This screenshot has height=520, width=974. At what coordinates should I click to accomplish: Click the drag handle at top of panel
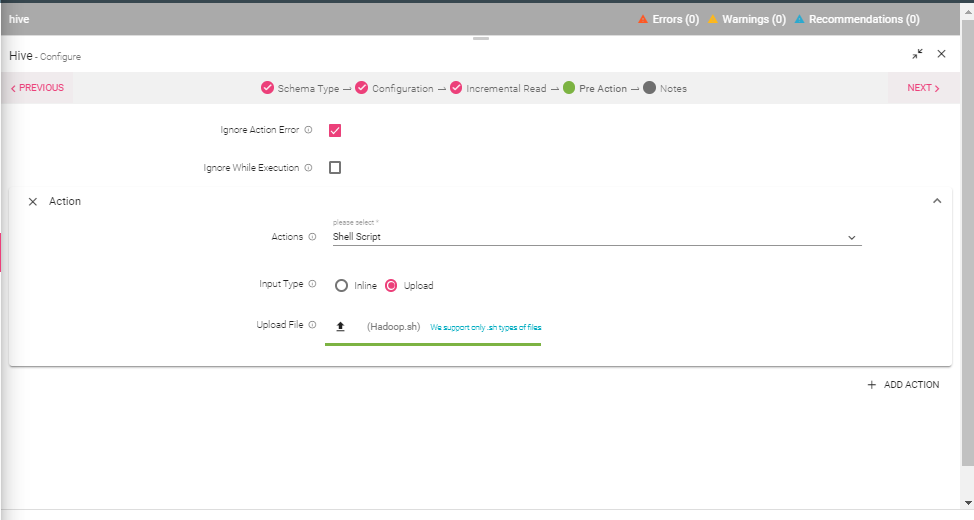pyautogui.click(x=481, y=39)
